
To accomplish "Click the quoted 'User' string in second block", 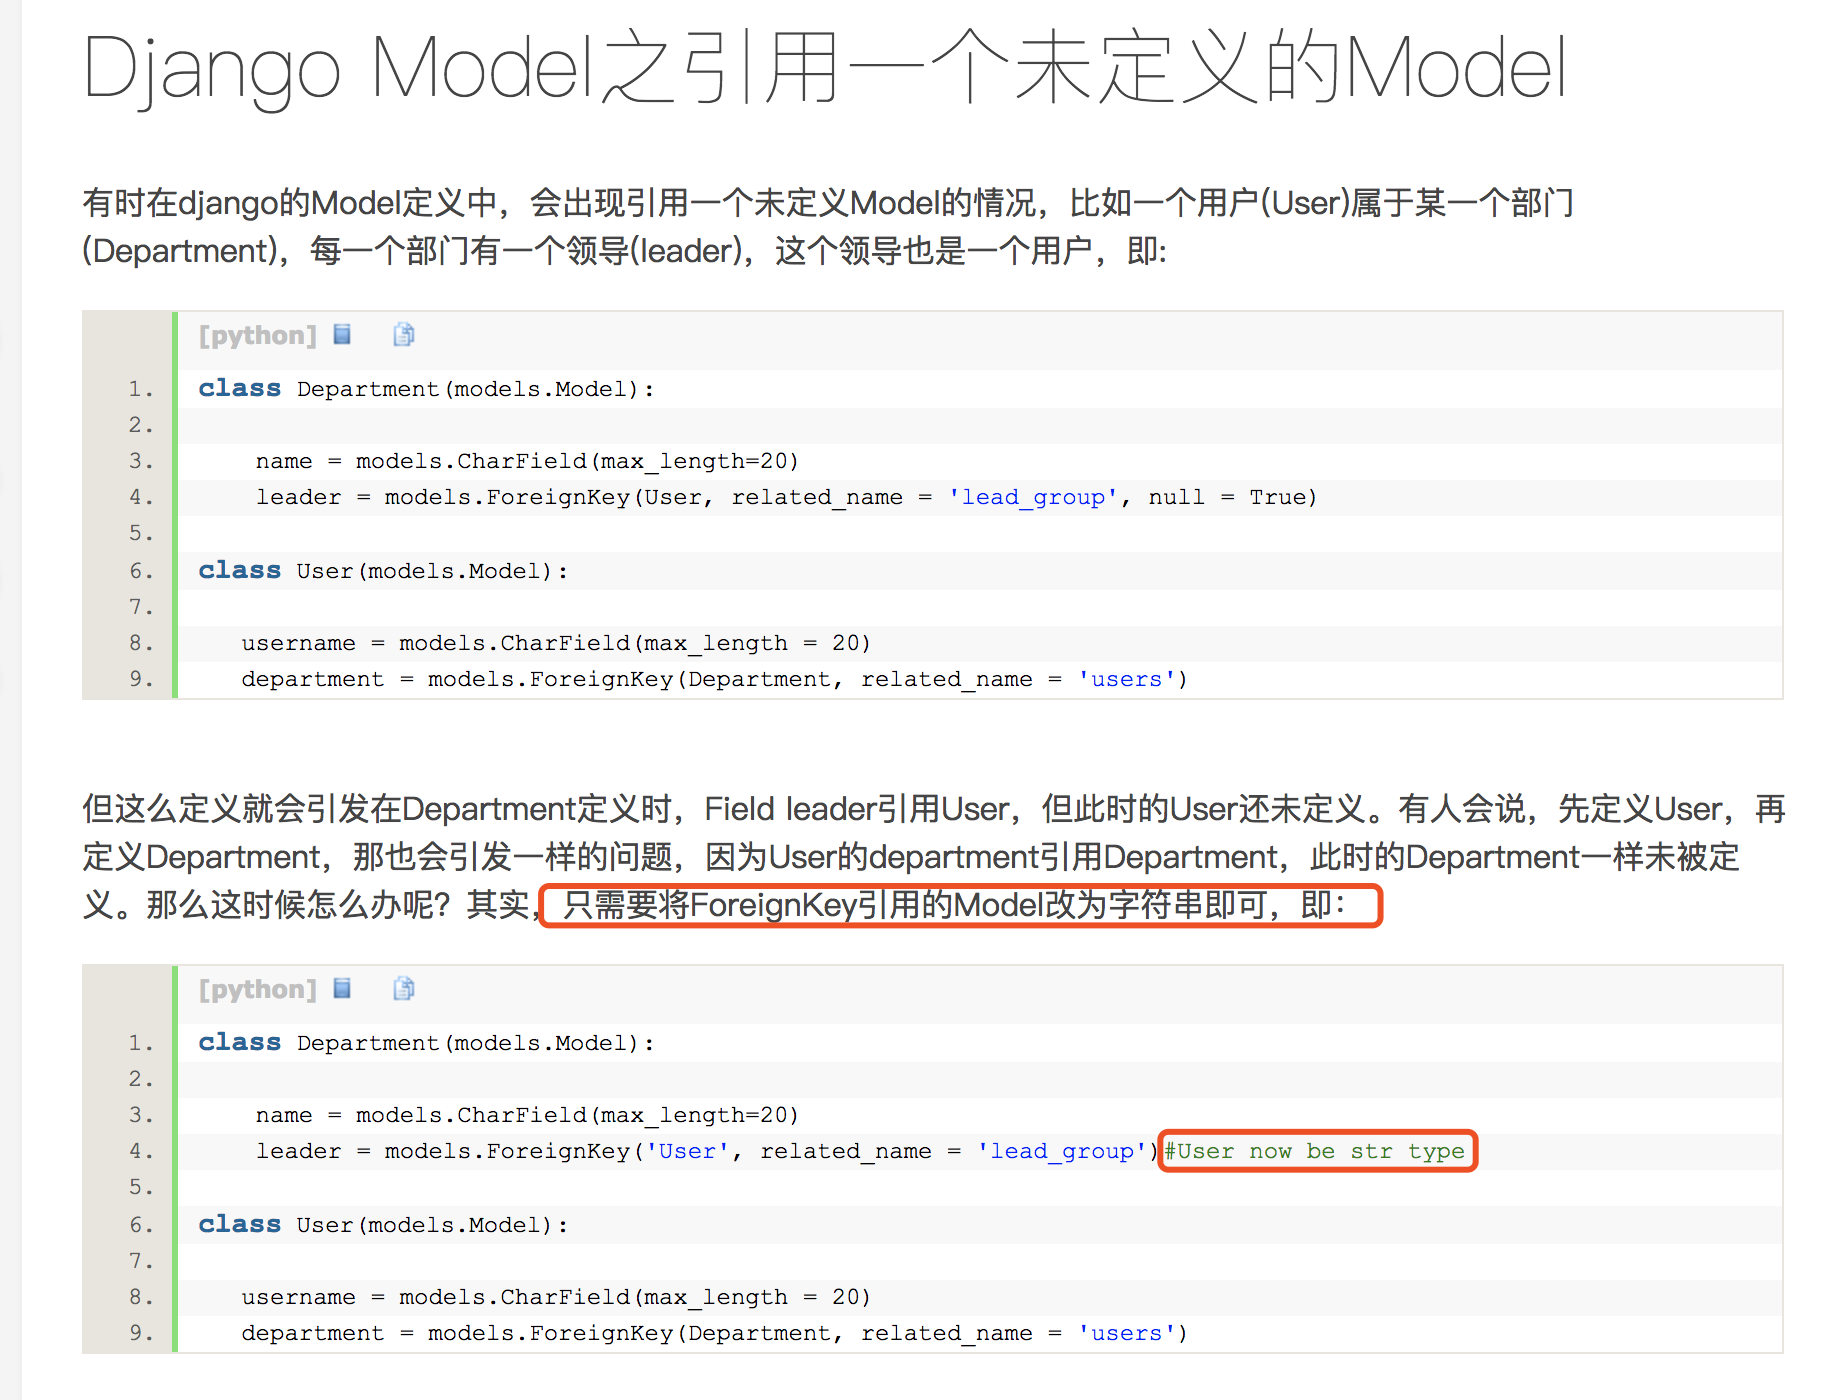I will pos(687,1151).
